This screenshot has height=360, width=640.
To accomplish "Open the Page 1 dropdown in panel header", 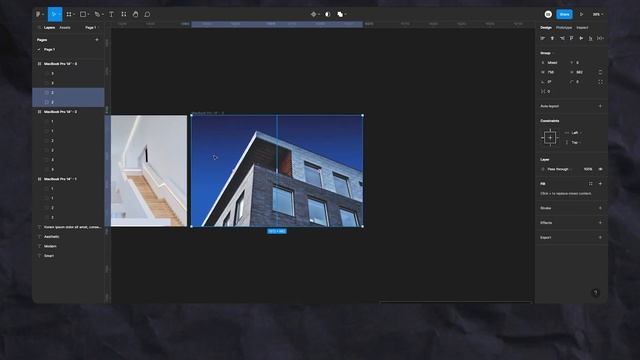I will pos(91,28).
